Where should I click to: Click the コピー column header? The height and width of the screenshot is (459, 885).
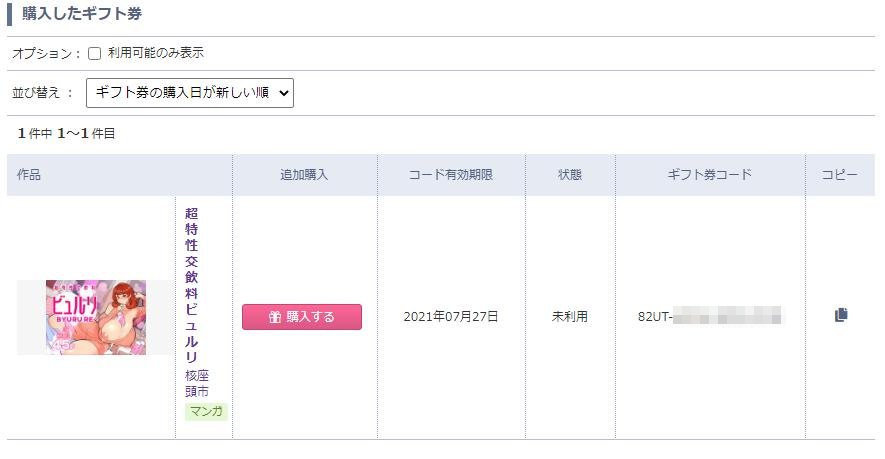point(840,174)
